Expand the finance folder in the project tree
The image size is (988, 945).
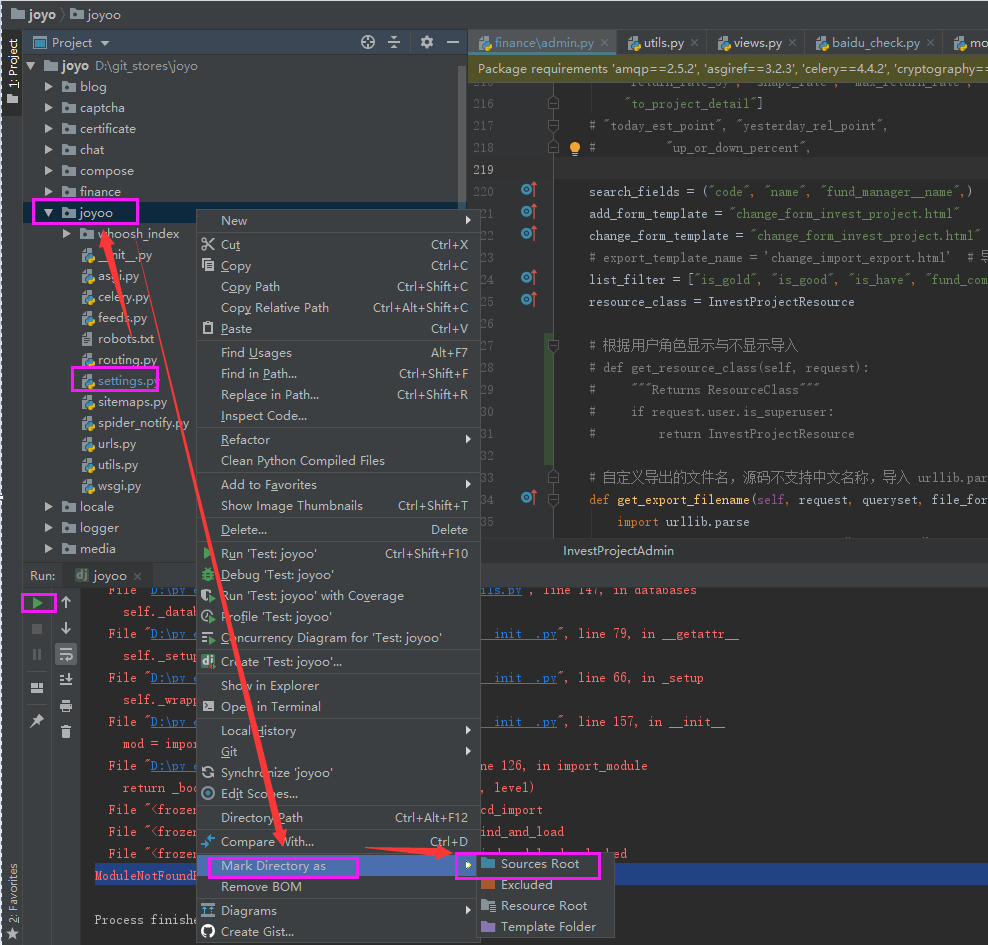[49, 191]
